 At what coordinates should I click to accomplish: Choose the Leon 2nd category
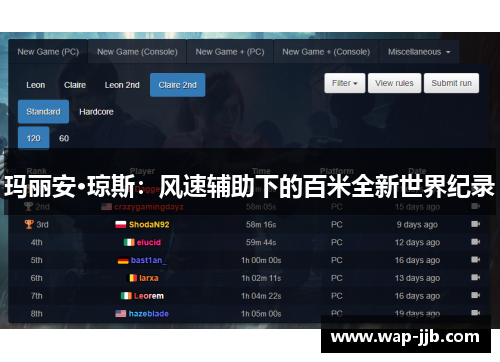coord(122,85)
